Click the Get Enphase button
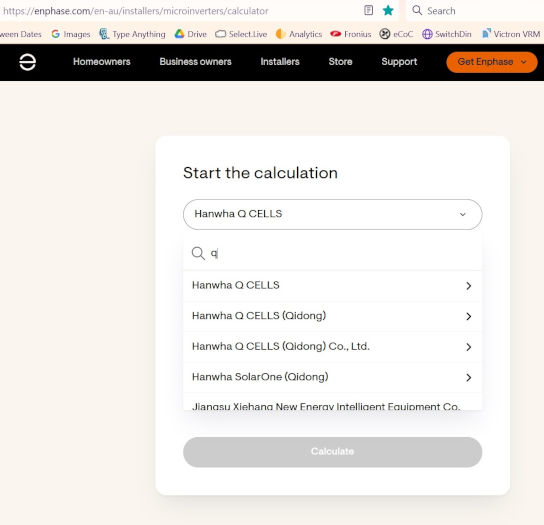The height and width of the screenshot is (525, 544). click(492, 62)
